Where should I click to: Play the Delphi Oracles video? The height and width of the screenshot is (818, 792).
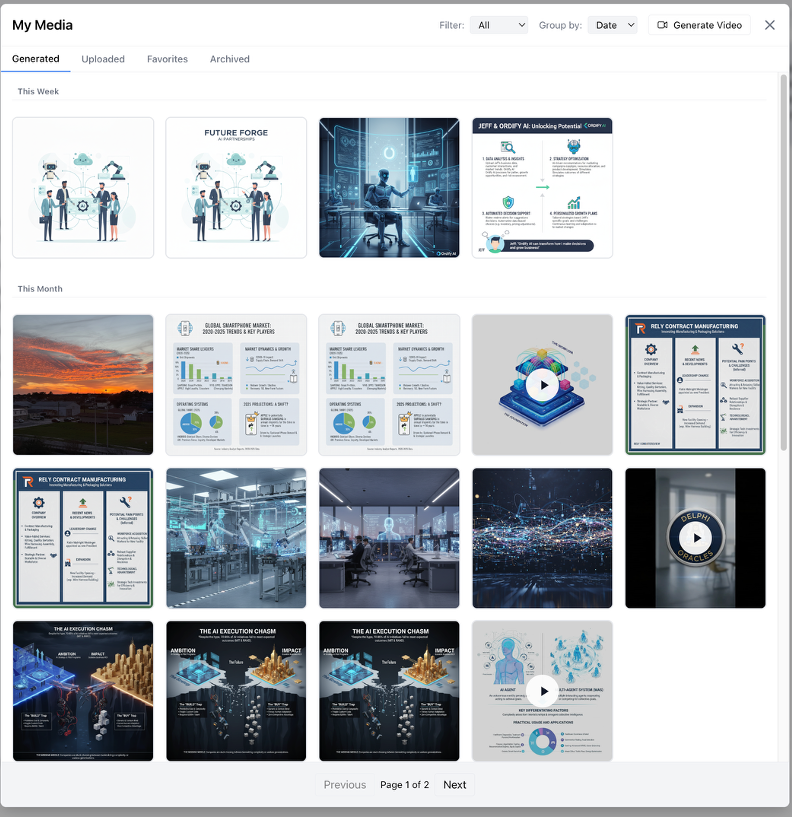point(695,538)
